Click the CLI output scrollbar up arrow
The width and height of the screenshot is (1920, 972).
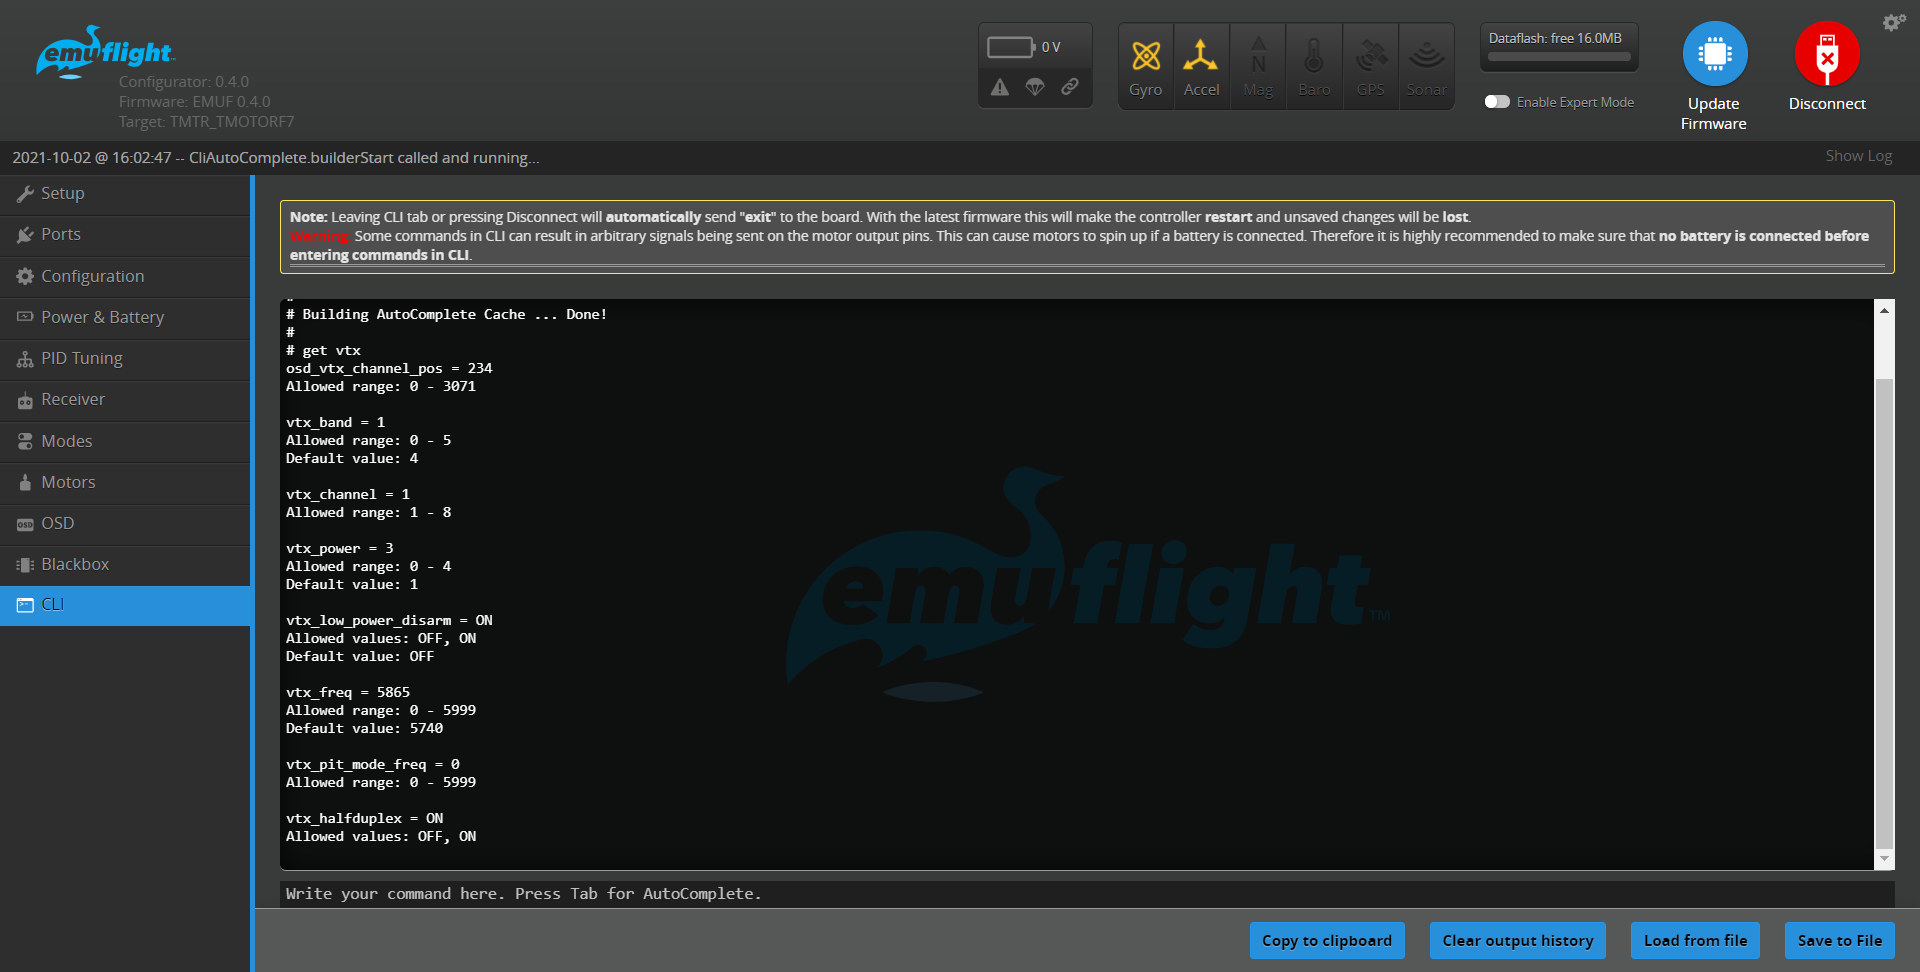click(1884, 310)
